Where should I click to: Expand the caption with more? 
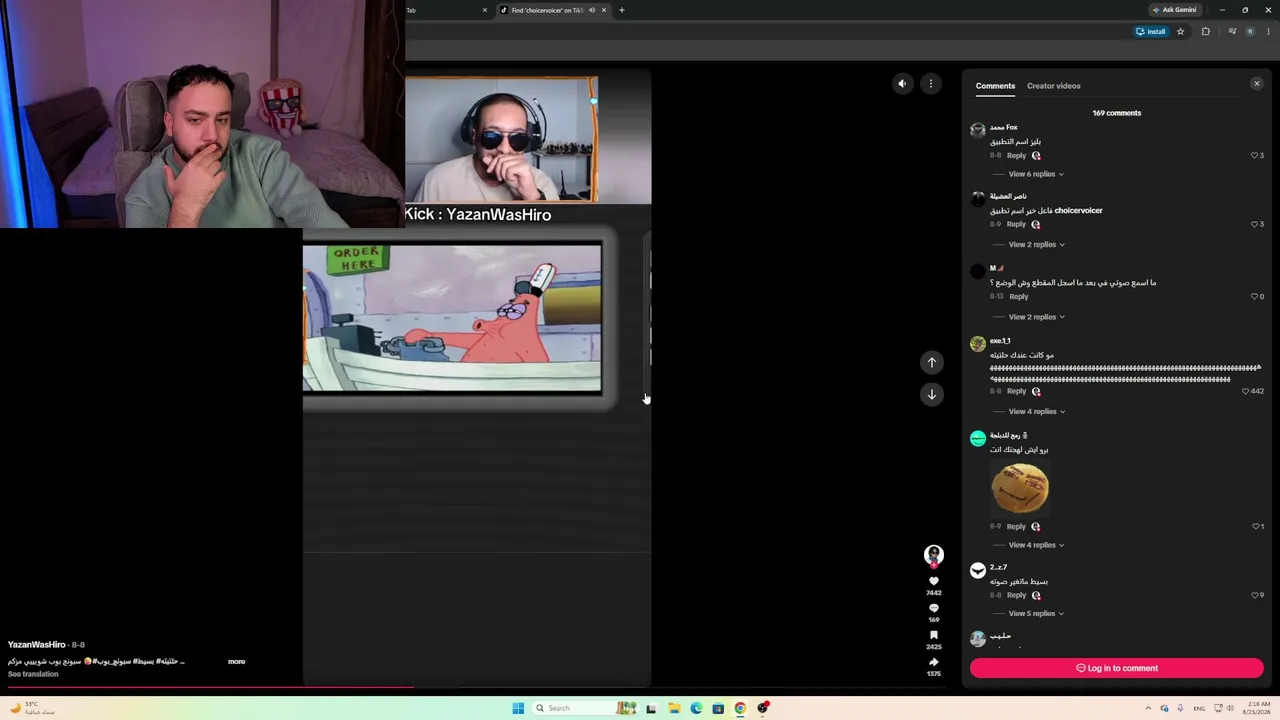click(236, 661)
